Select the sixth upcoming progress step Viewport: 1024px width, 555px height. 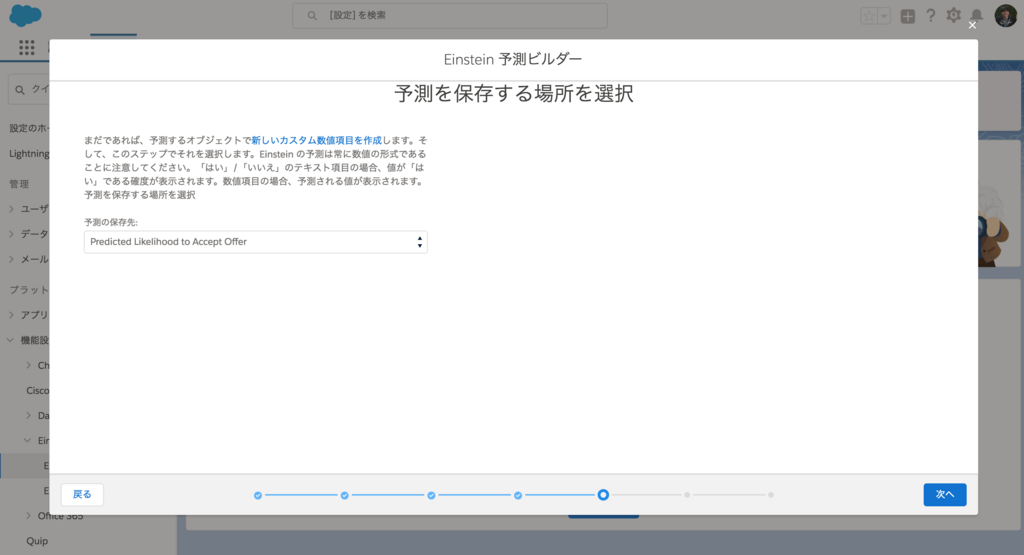tap(687, 495)
